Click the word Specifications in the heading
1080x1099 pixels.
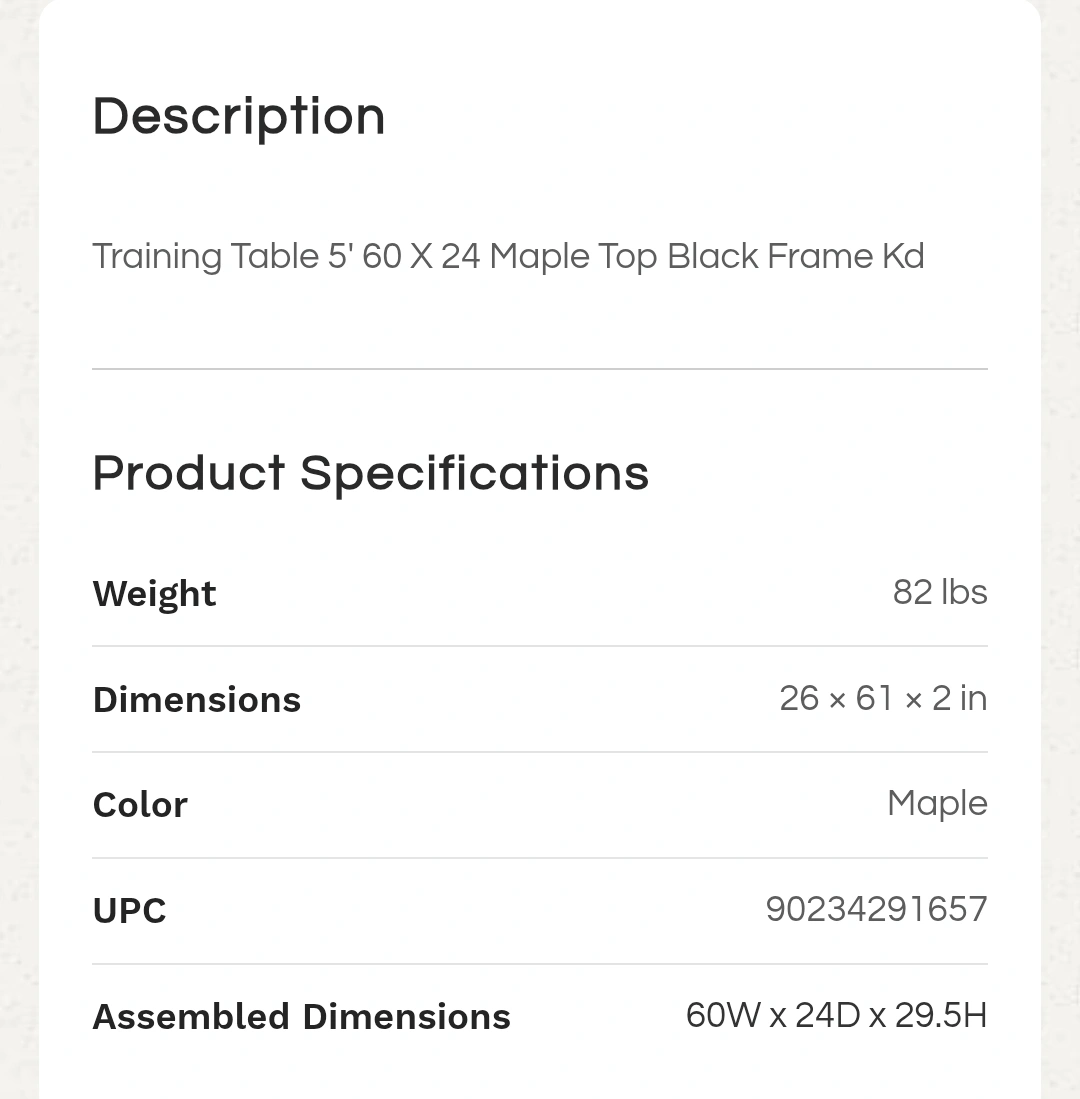click(x=474, y=475)
